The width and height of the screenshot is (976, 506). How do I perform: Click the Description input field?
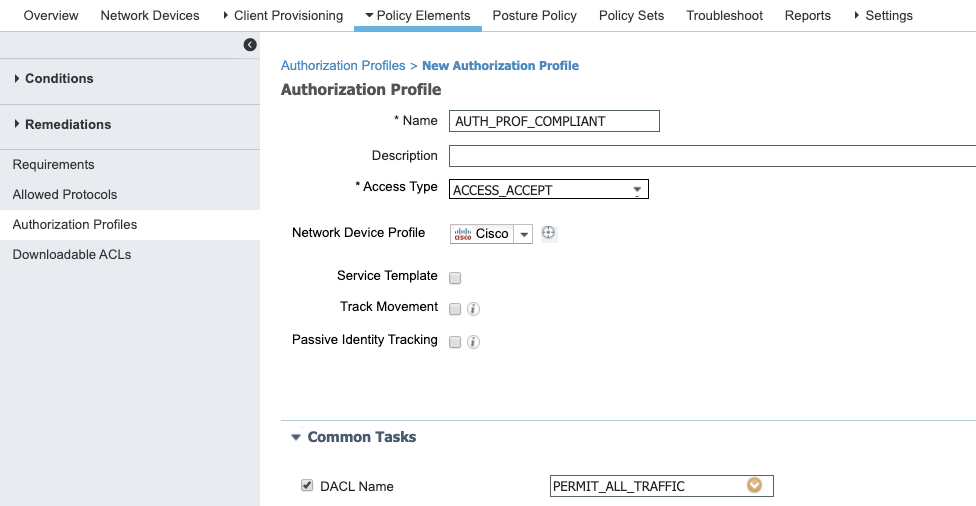tap(712, 156)
